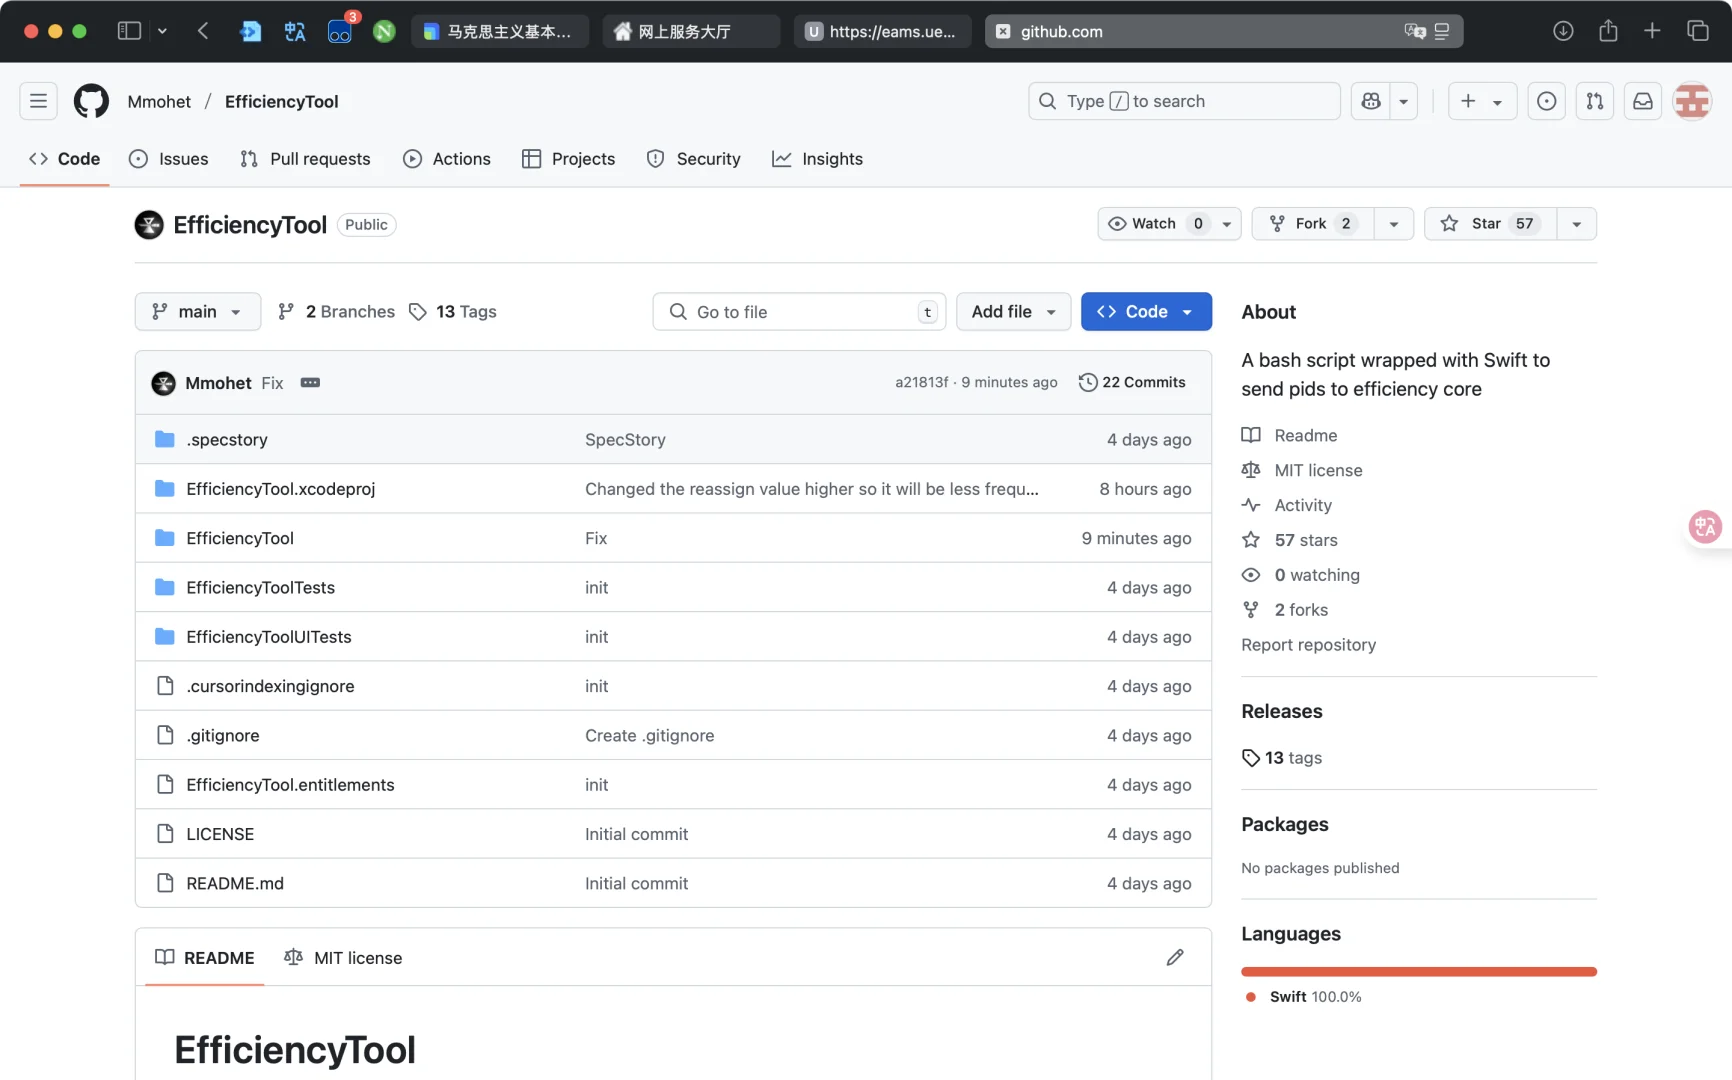Image resolution: width=1732 pixels, height=1080 pixels.
Task: Click the reader view icon in address bar
Action: tap(1442, 31)
